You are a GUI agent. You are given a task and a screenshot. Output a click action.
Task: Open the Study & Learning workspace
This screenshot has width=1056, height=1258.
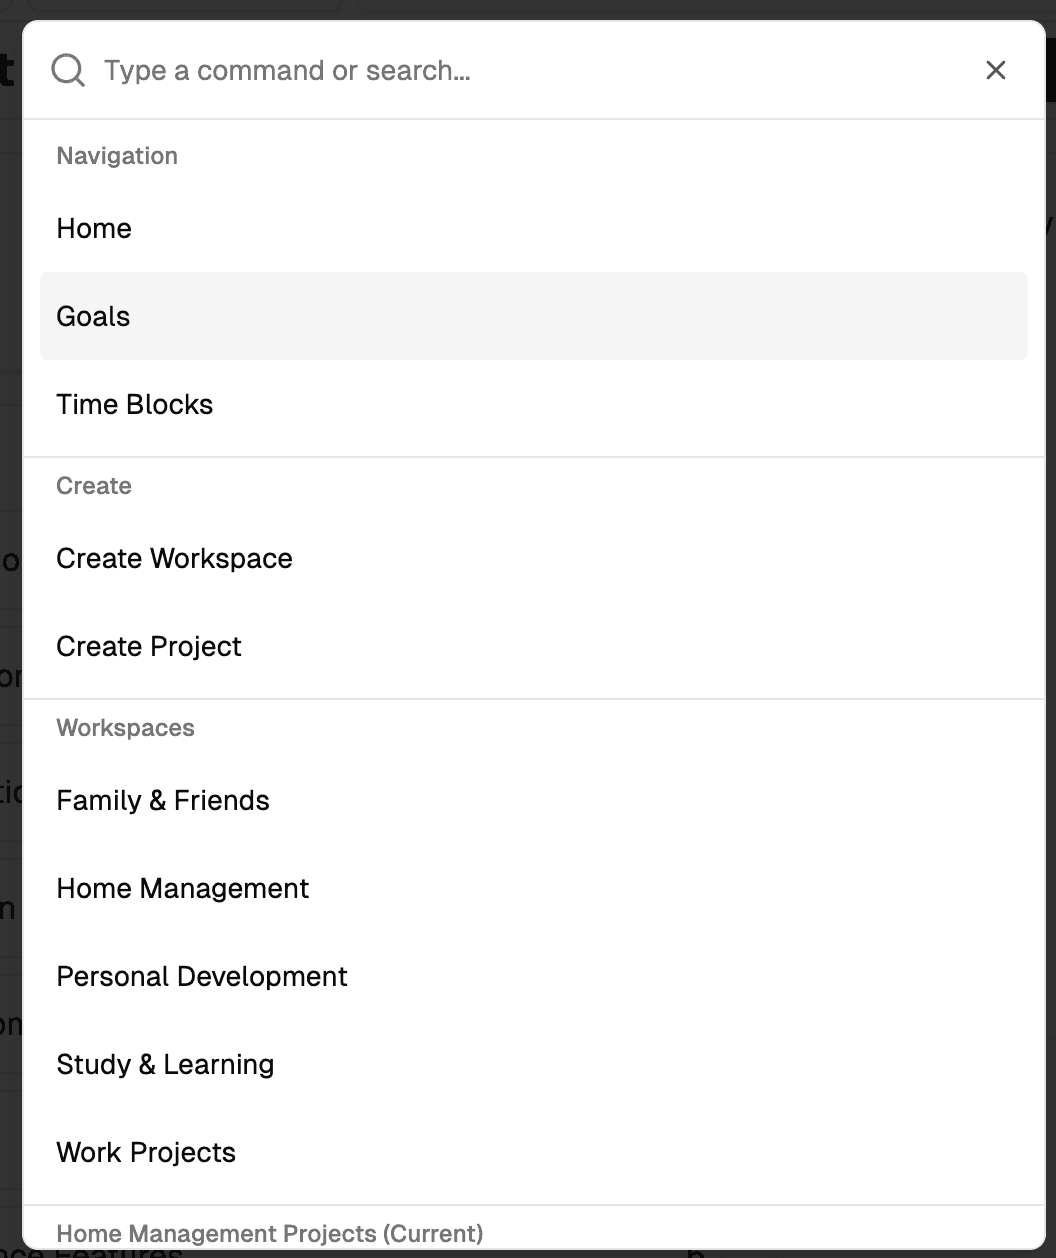(165, 1064)
